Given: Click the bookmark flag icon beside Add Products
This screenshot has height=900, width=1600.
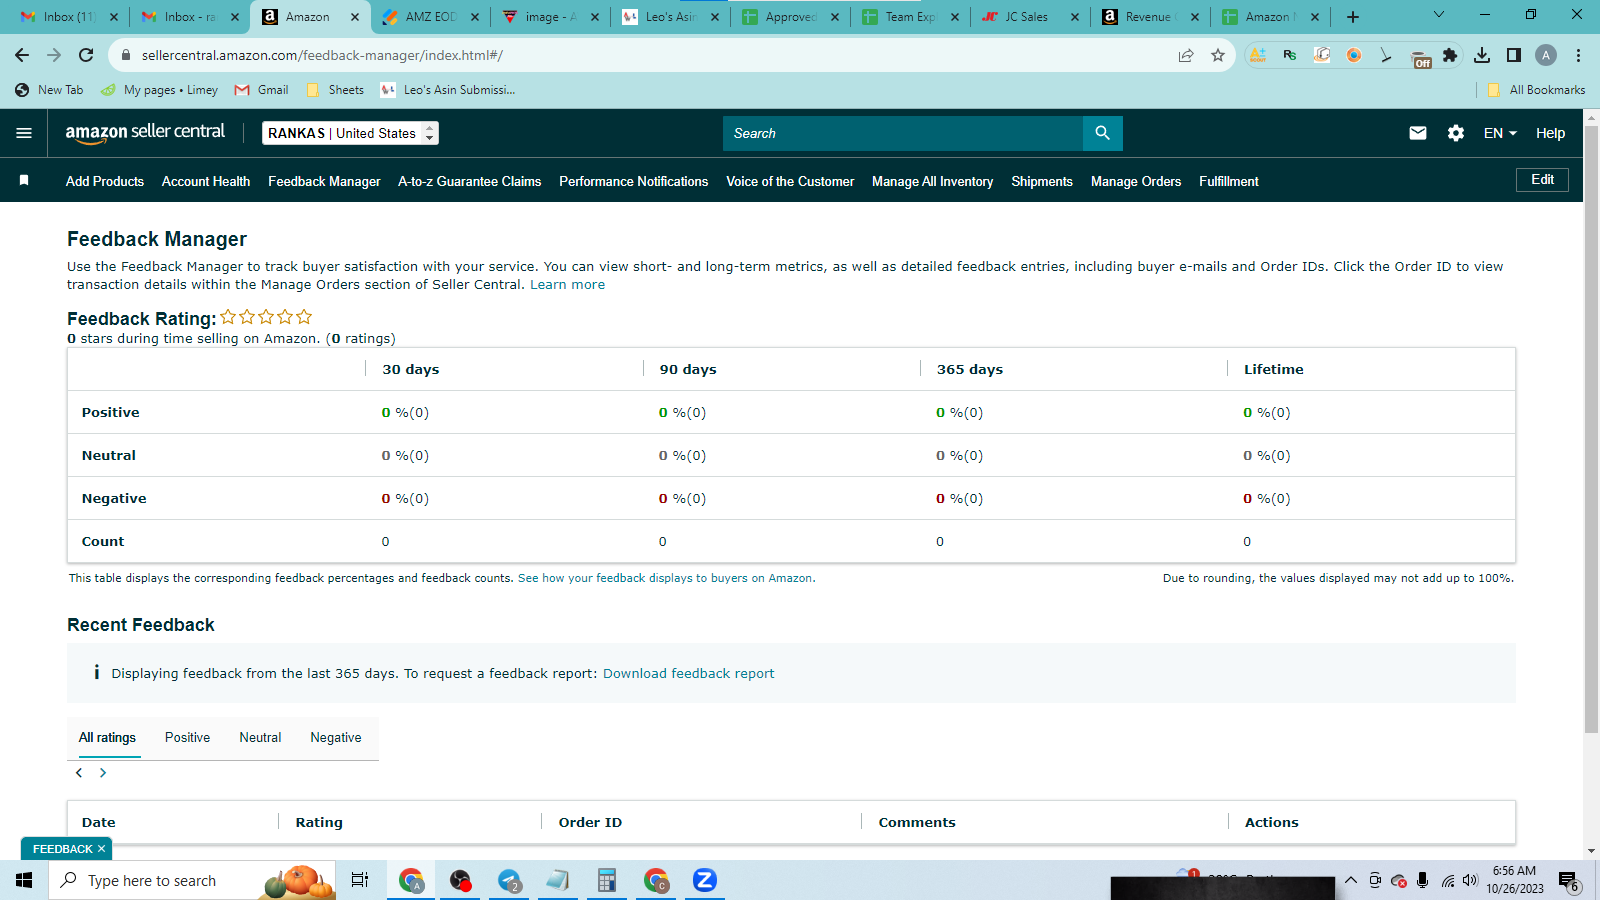Looking at the screenshot, I should (24, 181).
